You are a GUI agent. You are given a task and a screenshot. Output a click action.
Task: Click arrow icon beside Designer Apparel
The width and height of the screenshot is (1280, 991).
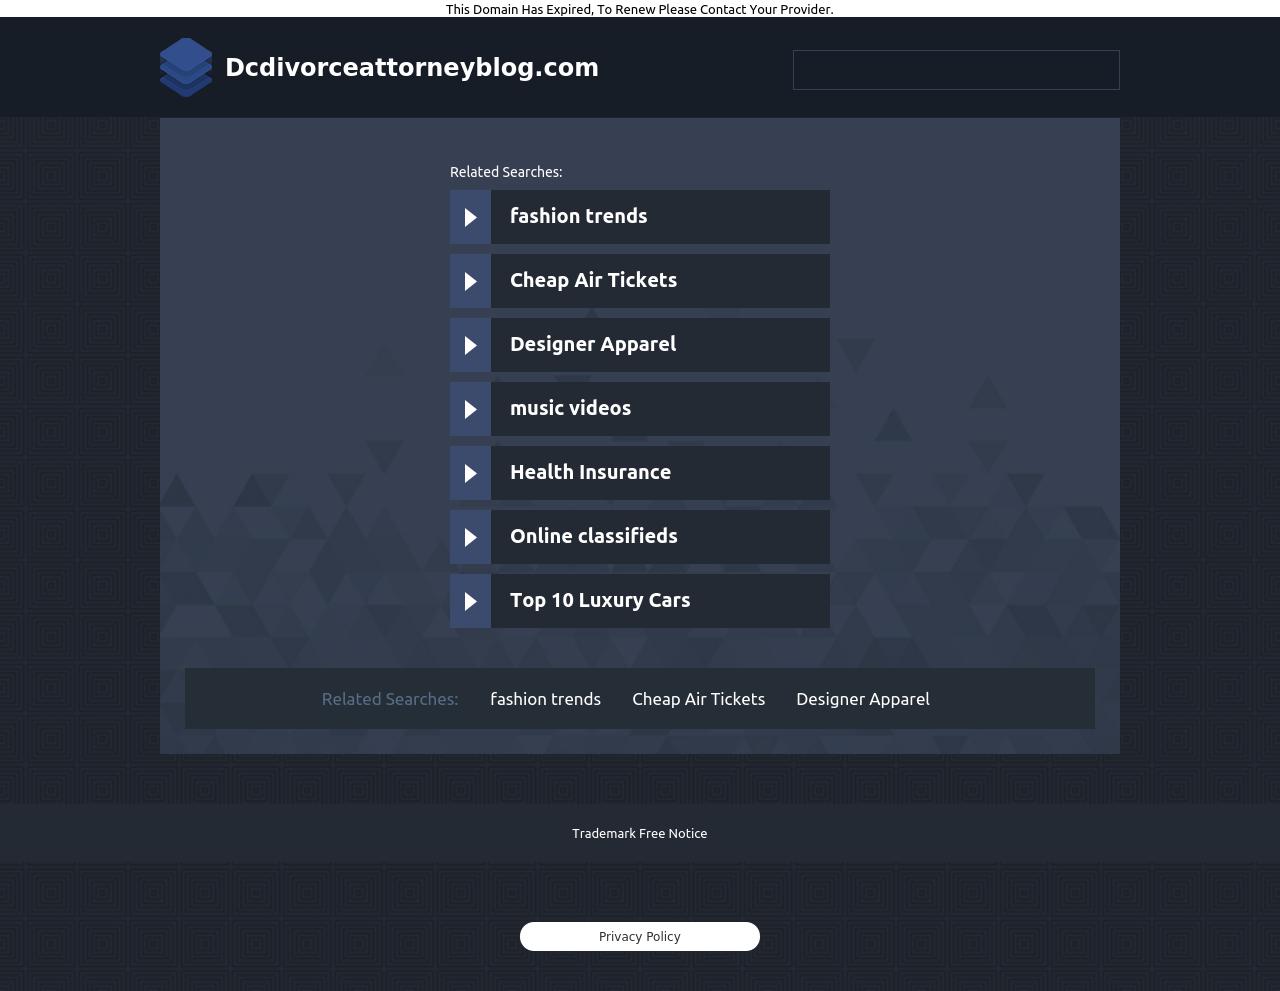470,345
